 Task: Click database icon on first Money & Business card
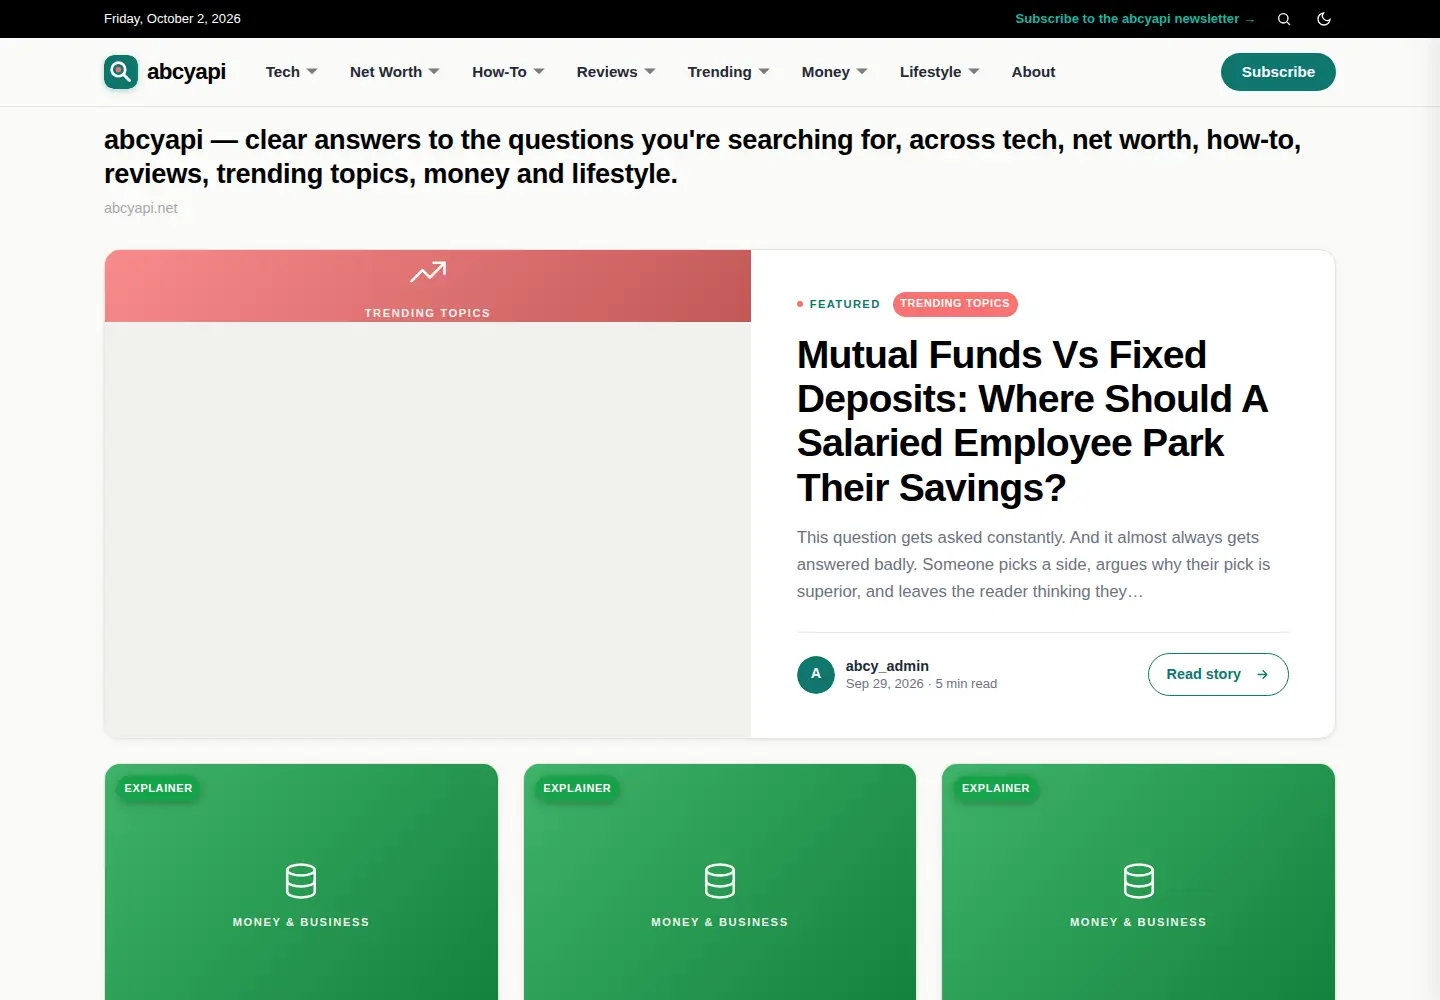(301, 881)
